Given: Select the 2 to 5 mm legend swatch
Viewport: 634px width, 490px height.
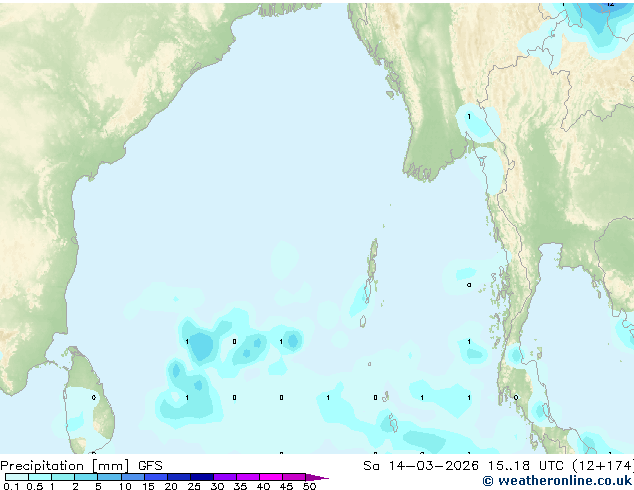Looking at the screenshot, I should 86,477.
